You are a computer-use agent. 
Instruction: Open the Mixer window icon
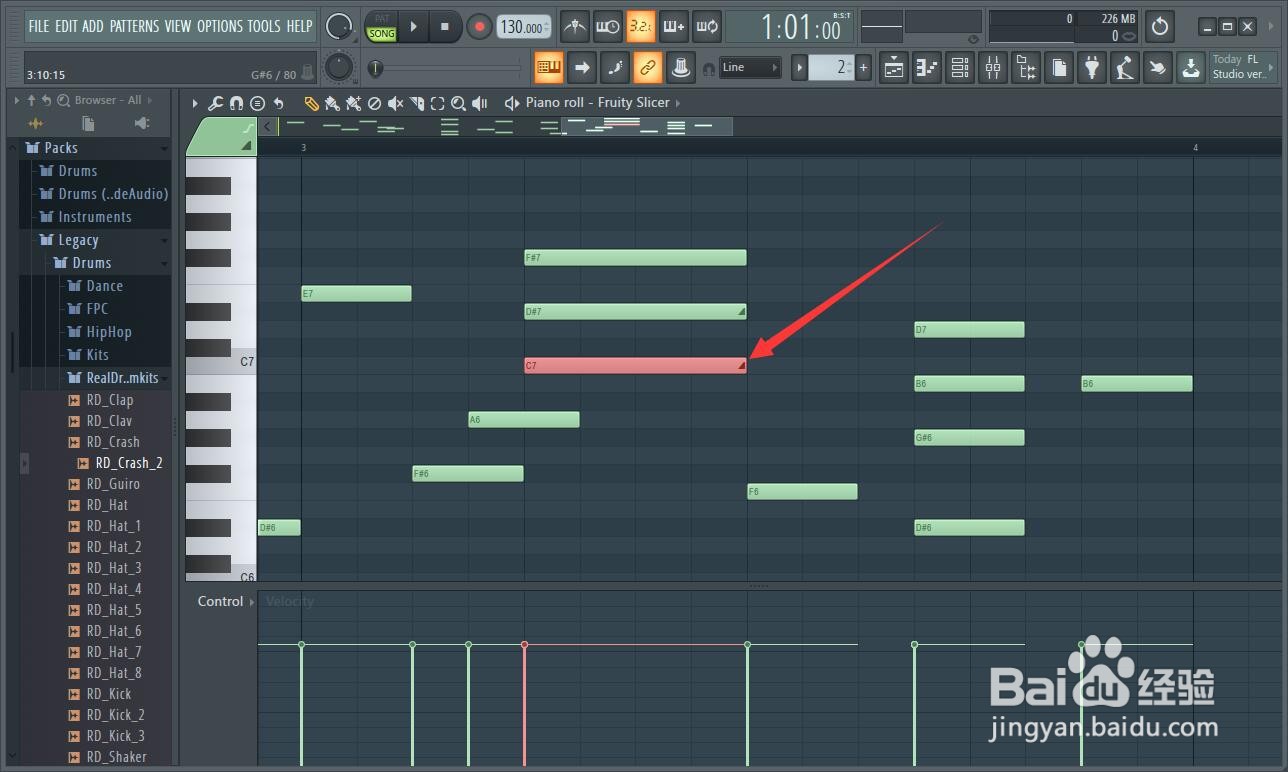(x=993, y=68)
